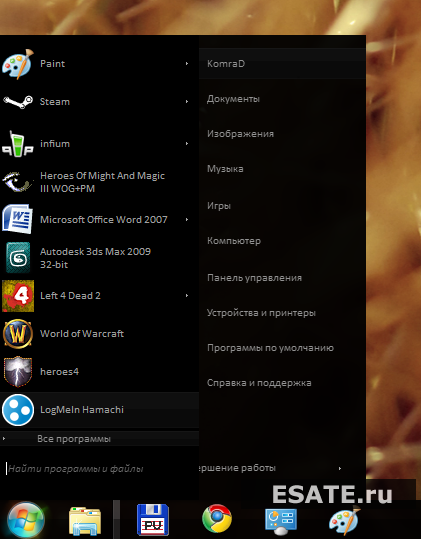Expand the All Programs arrow
The height and width of the screenshot is (539, 421).
tap(4, 439)
